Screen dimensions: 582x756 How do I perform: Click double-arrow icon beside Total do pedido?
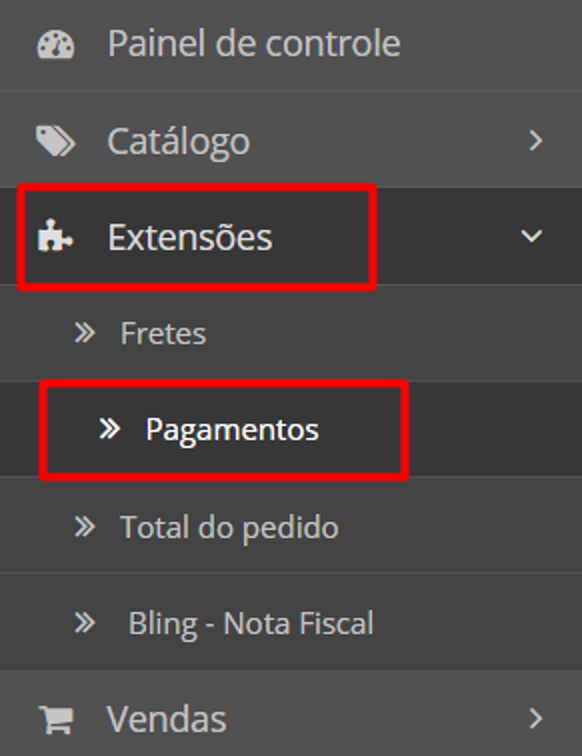pos(85,526)
